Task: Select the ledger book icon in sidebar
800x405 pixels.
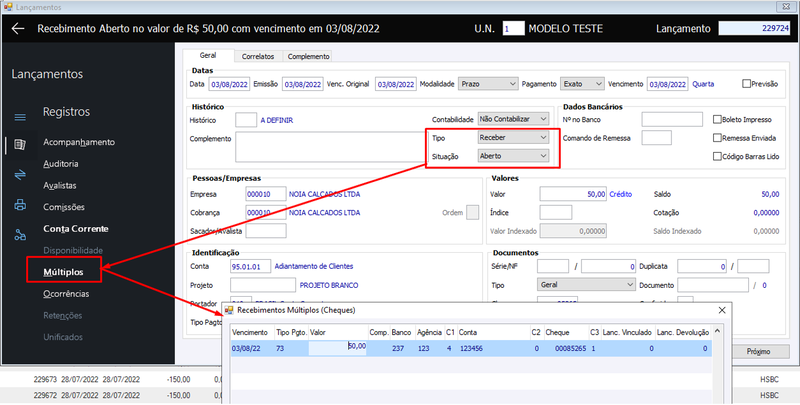Action: (x=20, y=145)
